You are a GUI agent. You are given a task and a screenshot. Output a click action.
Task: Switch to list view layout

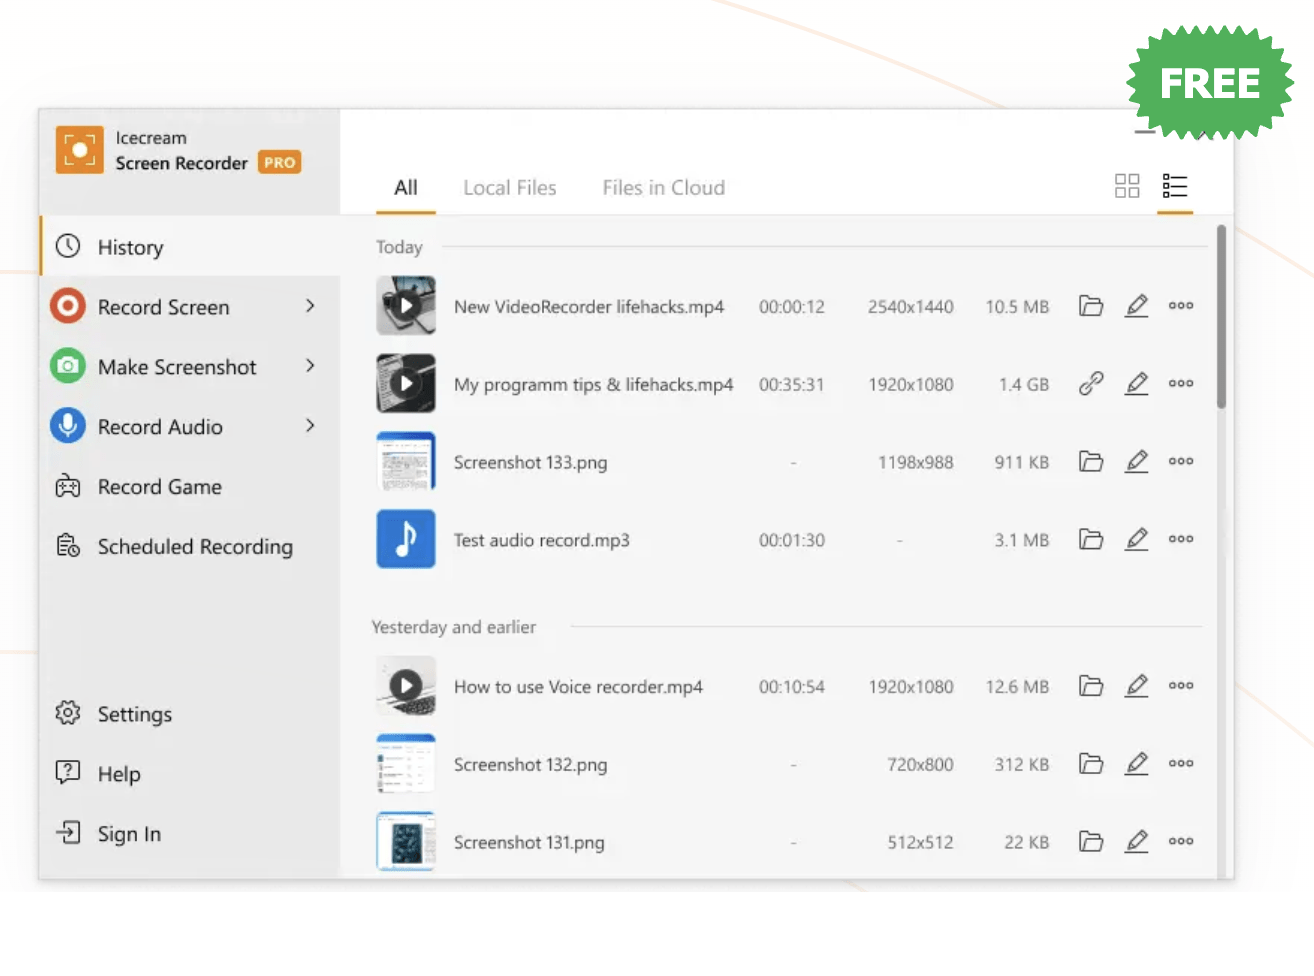pos(1175,186)
